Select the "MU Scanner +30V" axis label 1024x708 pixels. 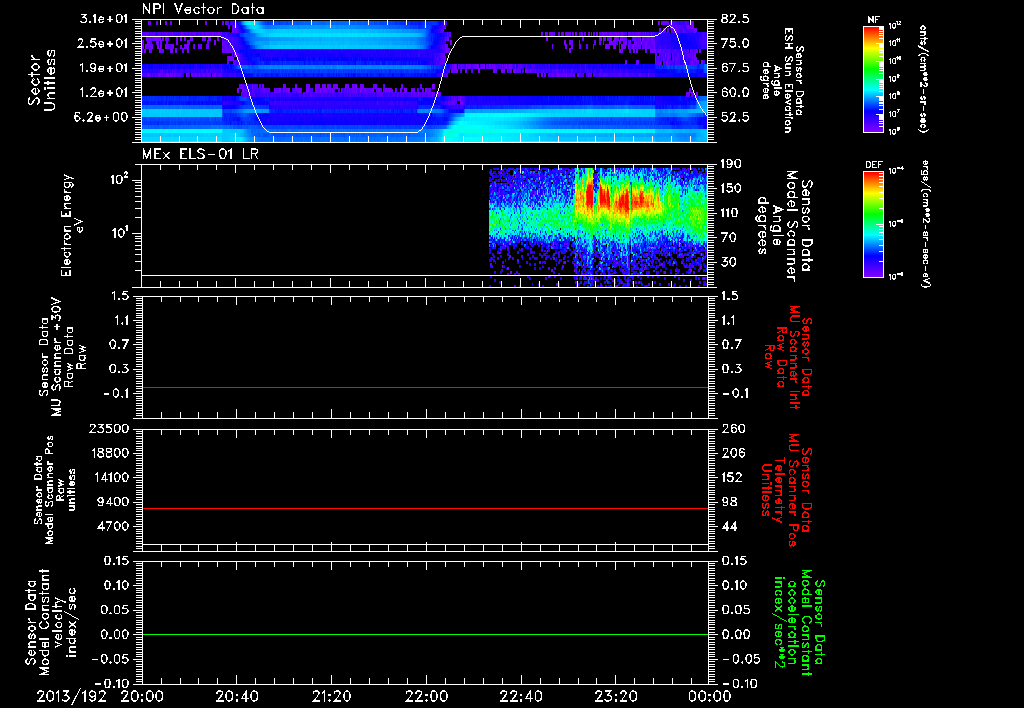point(57,357)
